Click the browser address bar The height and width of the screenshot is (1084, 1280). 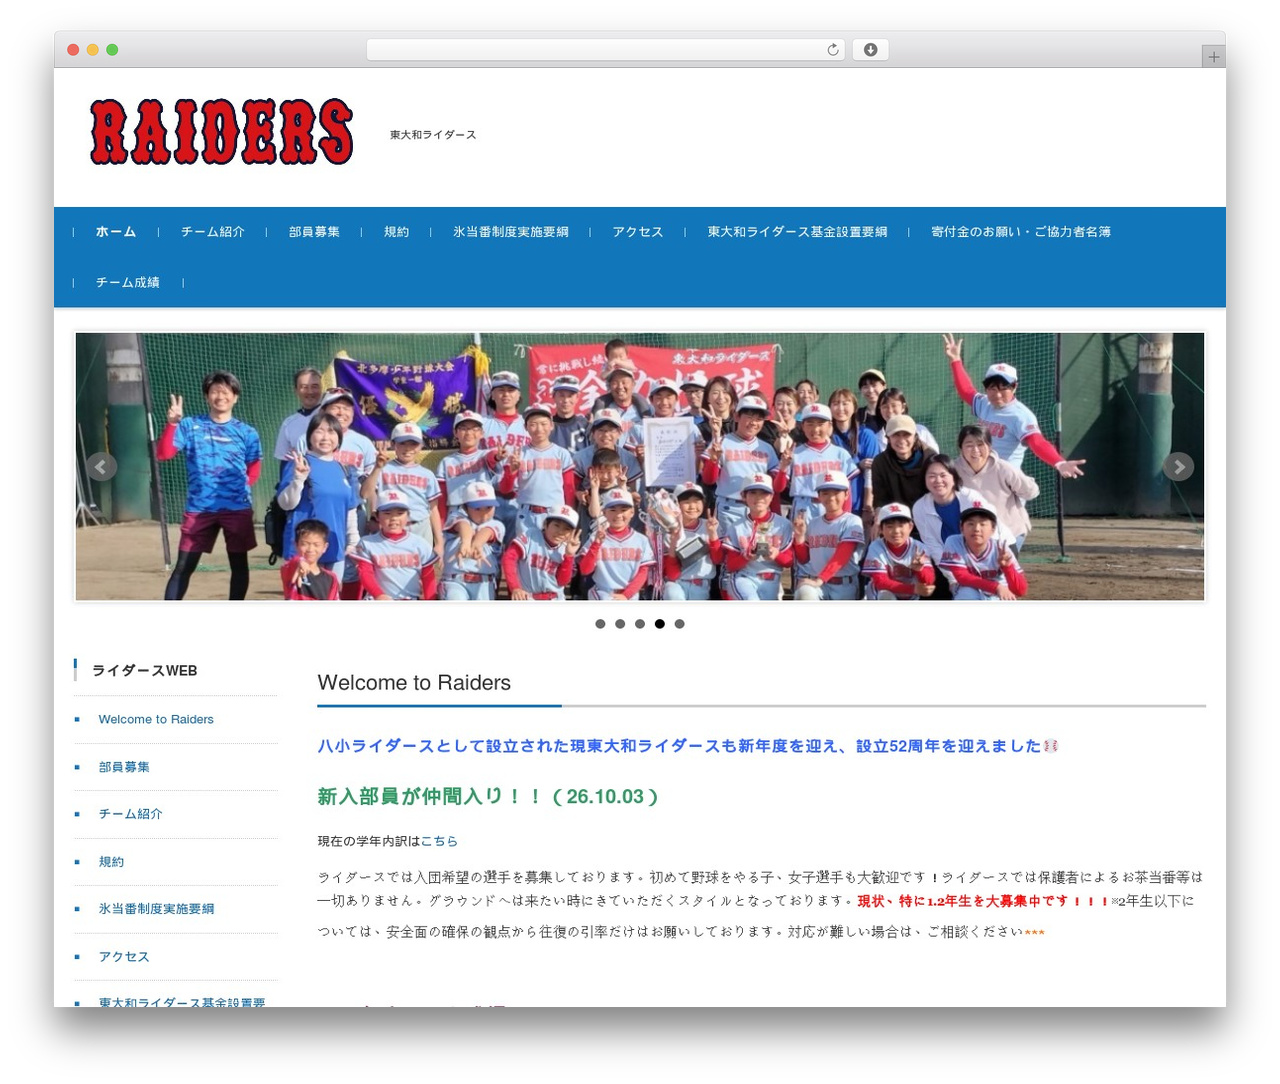coord(606,50)
